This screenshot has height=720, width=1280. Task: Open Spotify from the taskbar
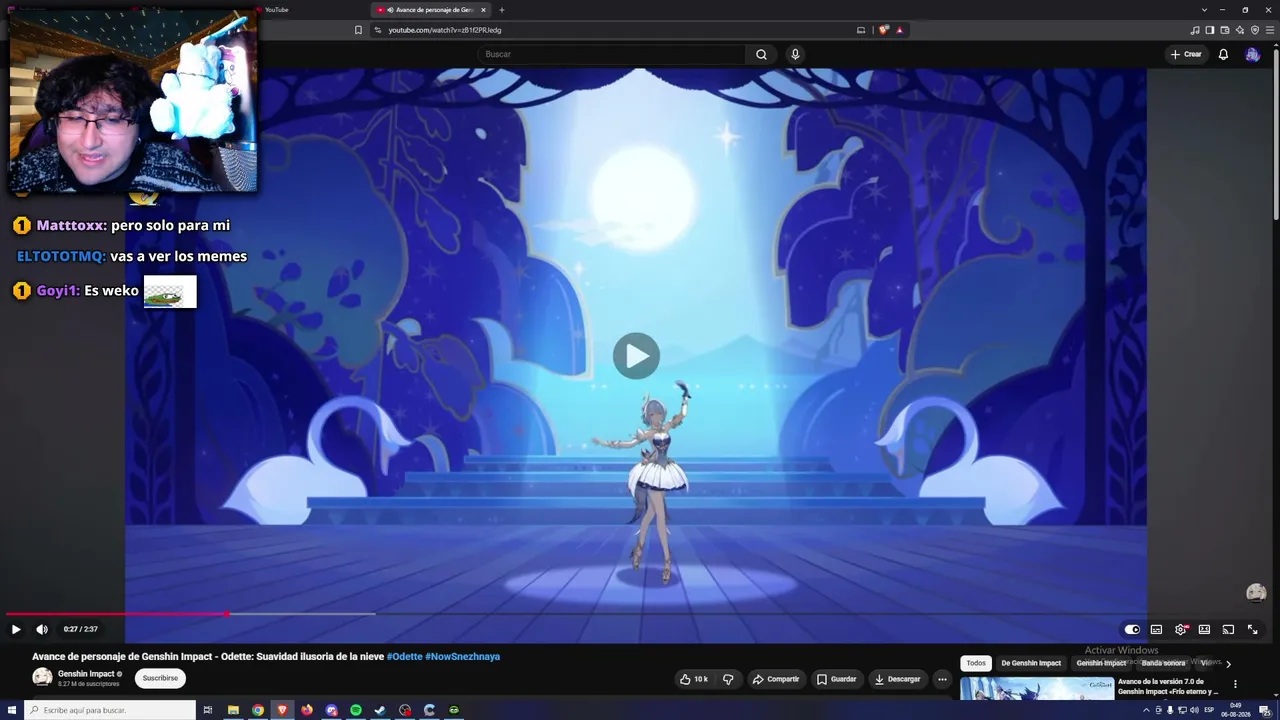point(356,710)
